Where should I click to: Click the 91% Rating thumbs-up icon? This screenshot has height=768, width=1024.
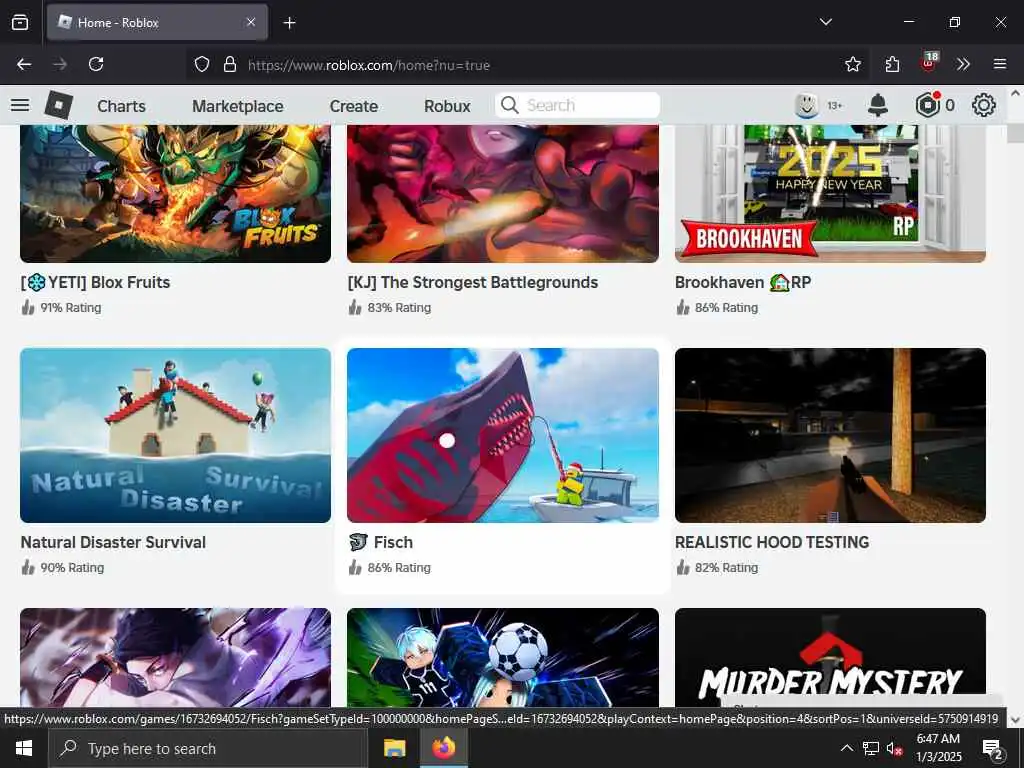click(x=27, y=308)
